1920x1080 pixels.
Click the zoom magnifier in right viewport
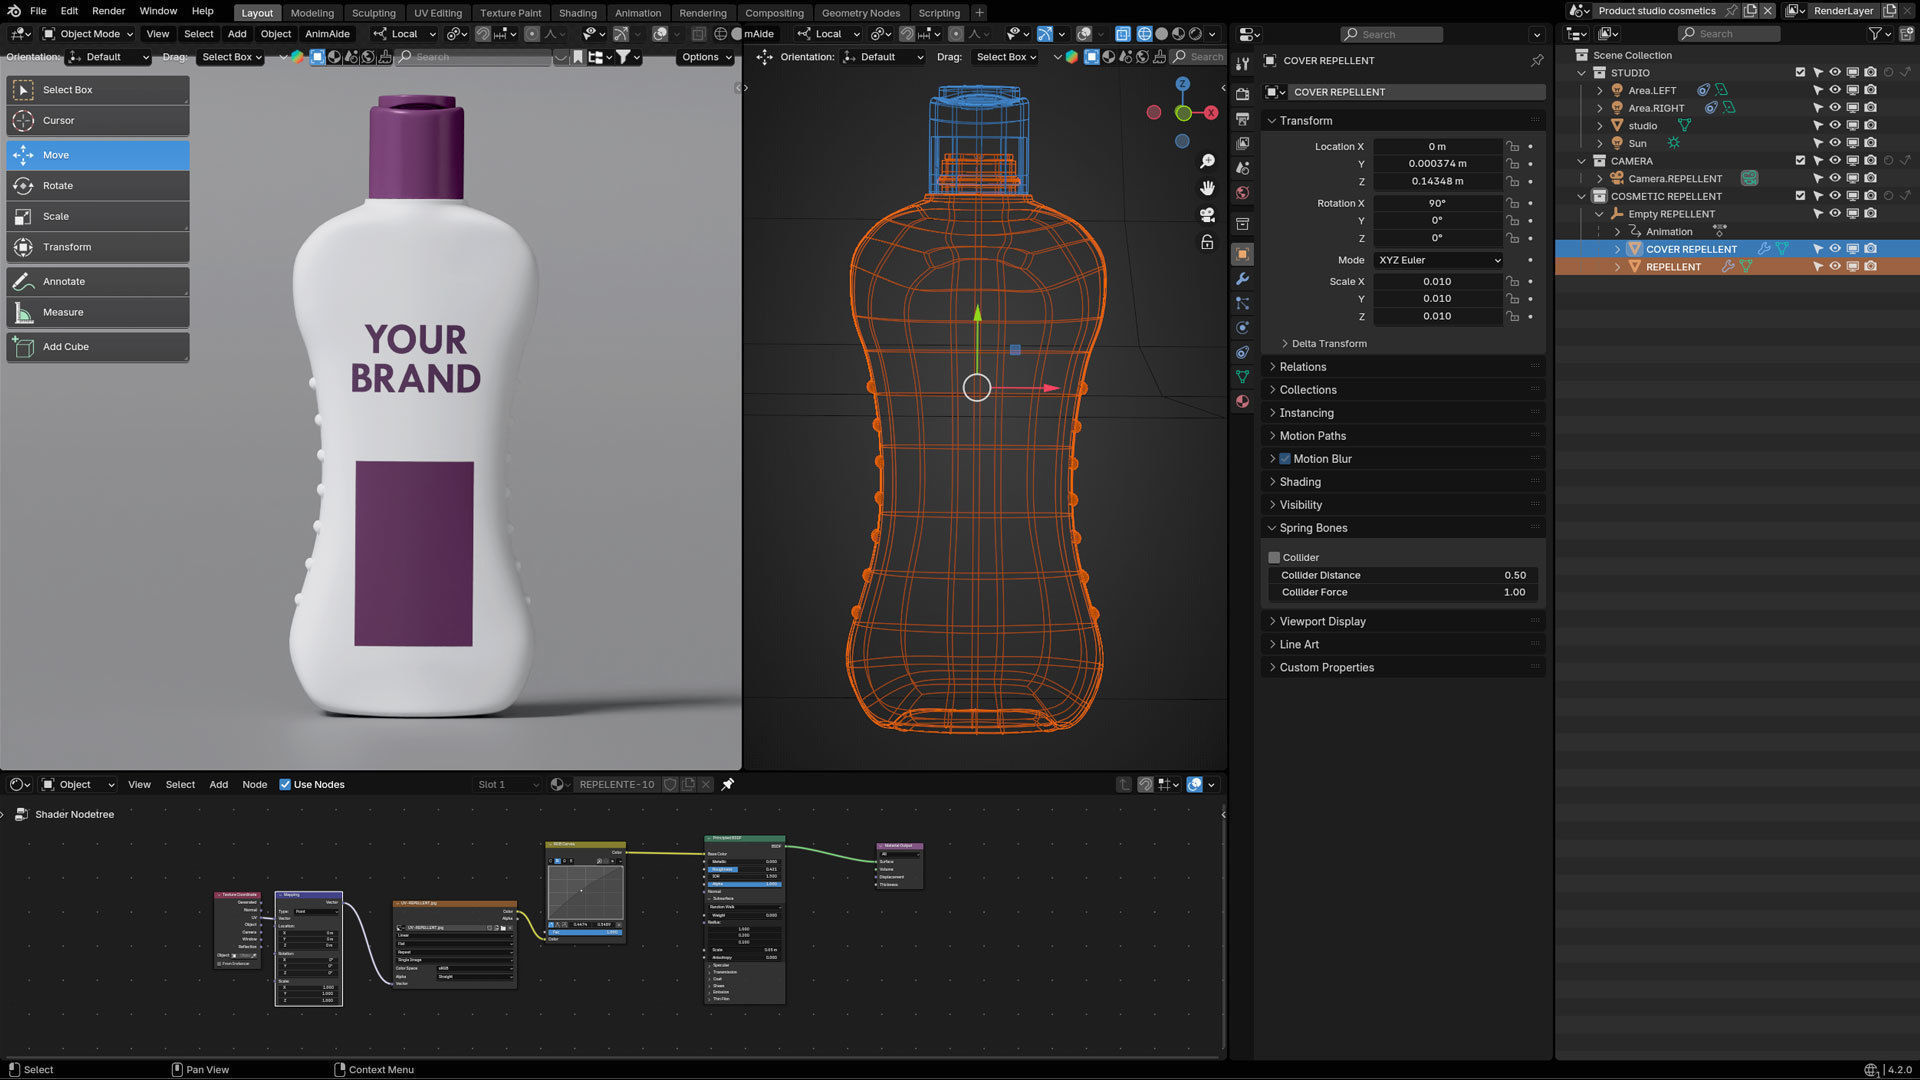[1207, 162]
